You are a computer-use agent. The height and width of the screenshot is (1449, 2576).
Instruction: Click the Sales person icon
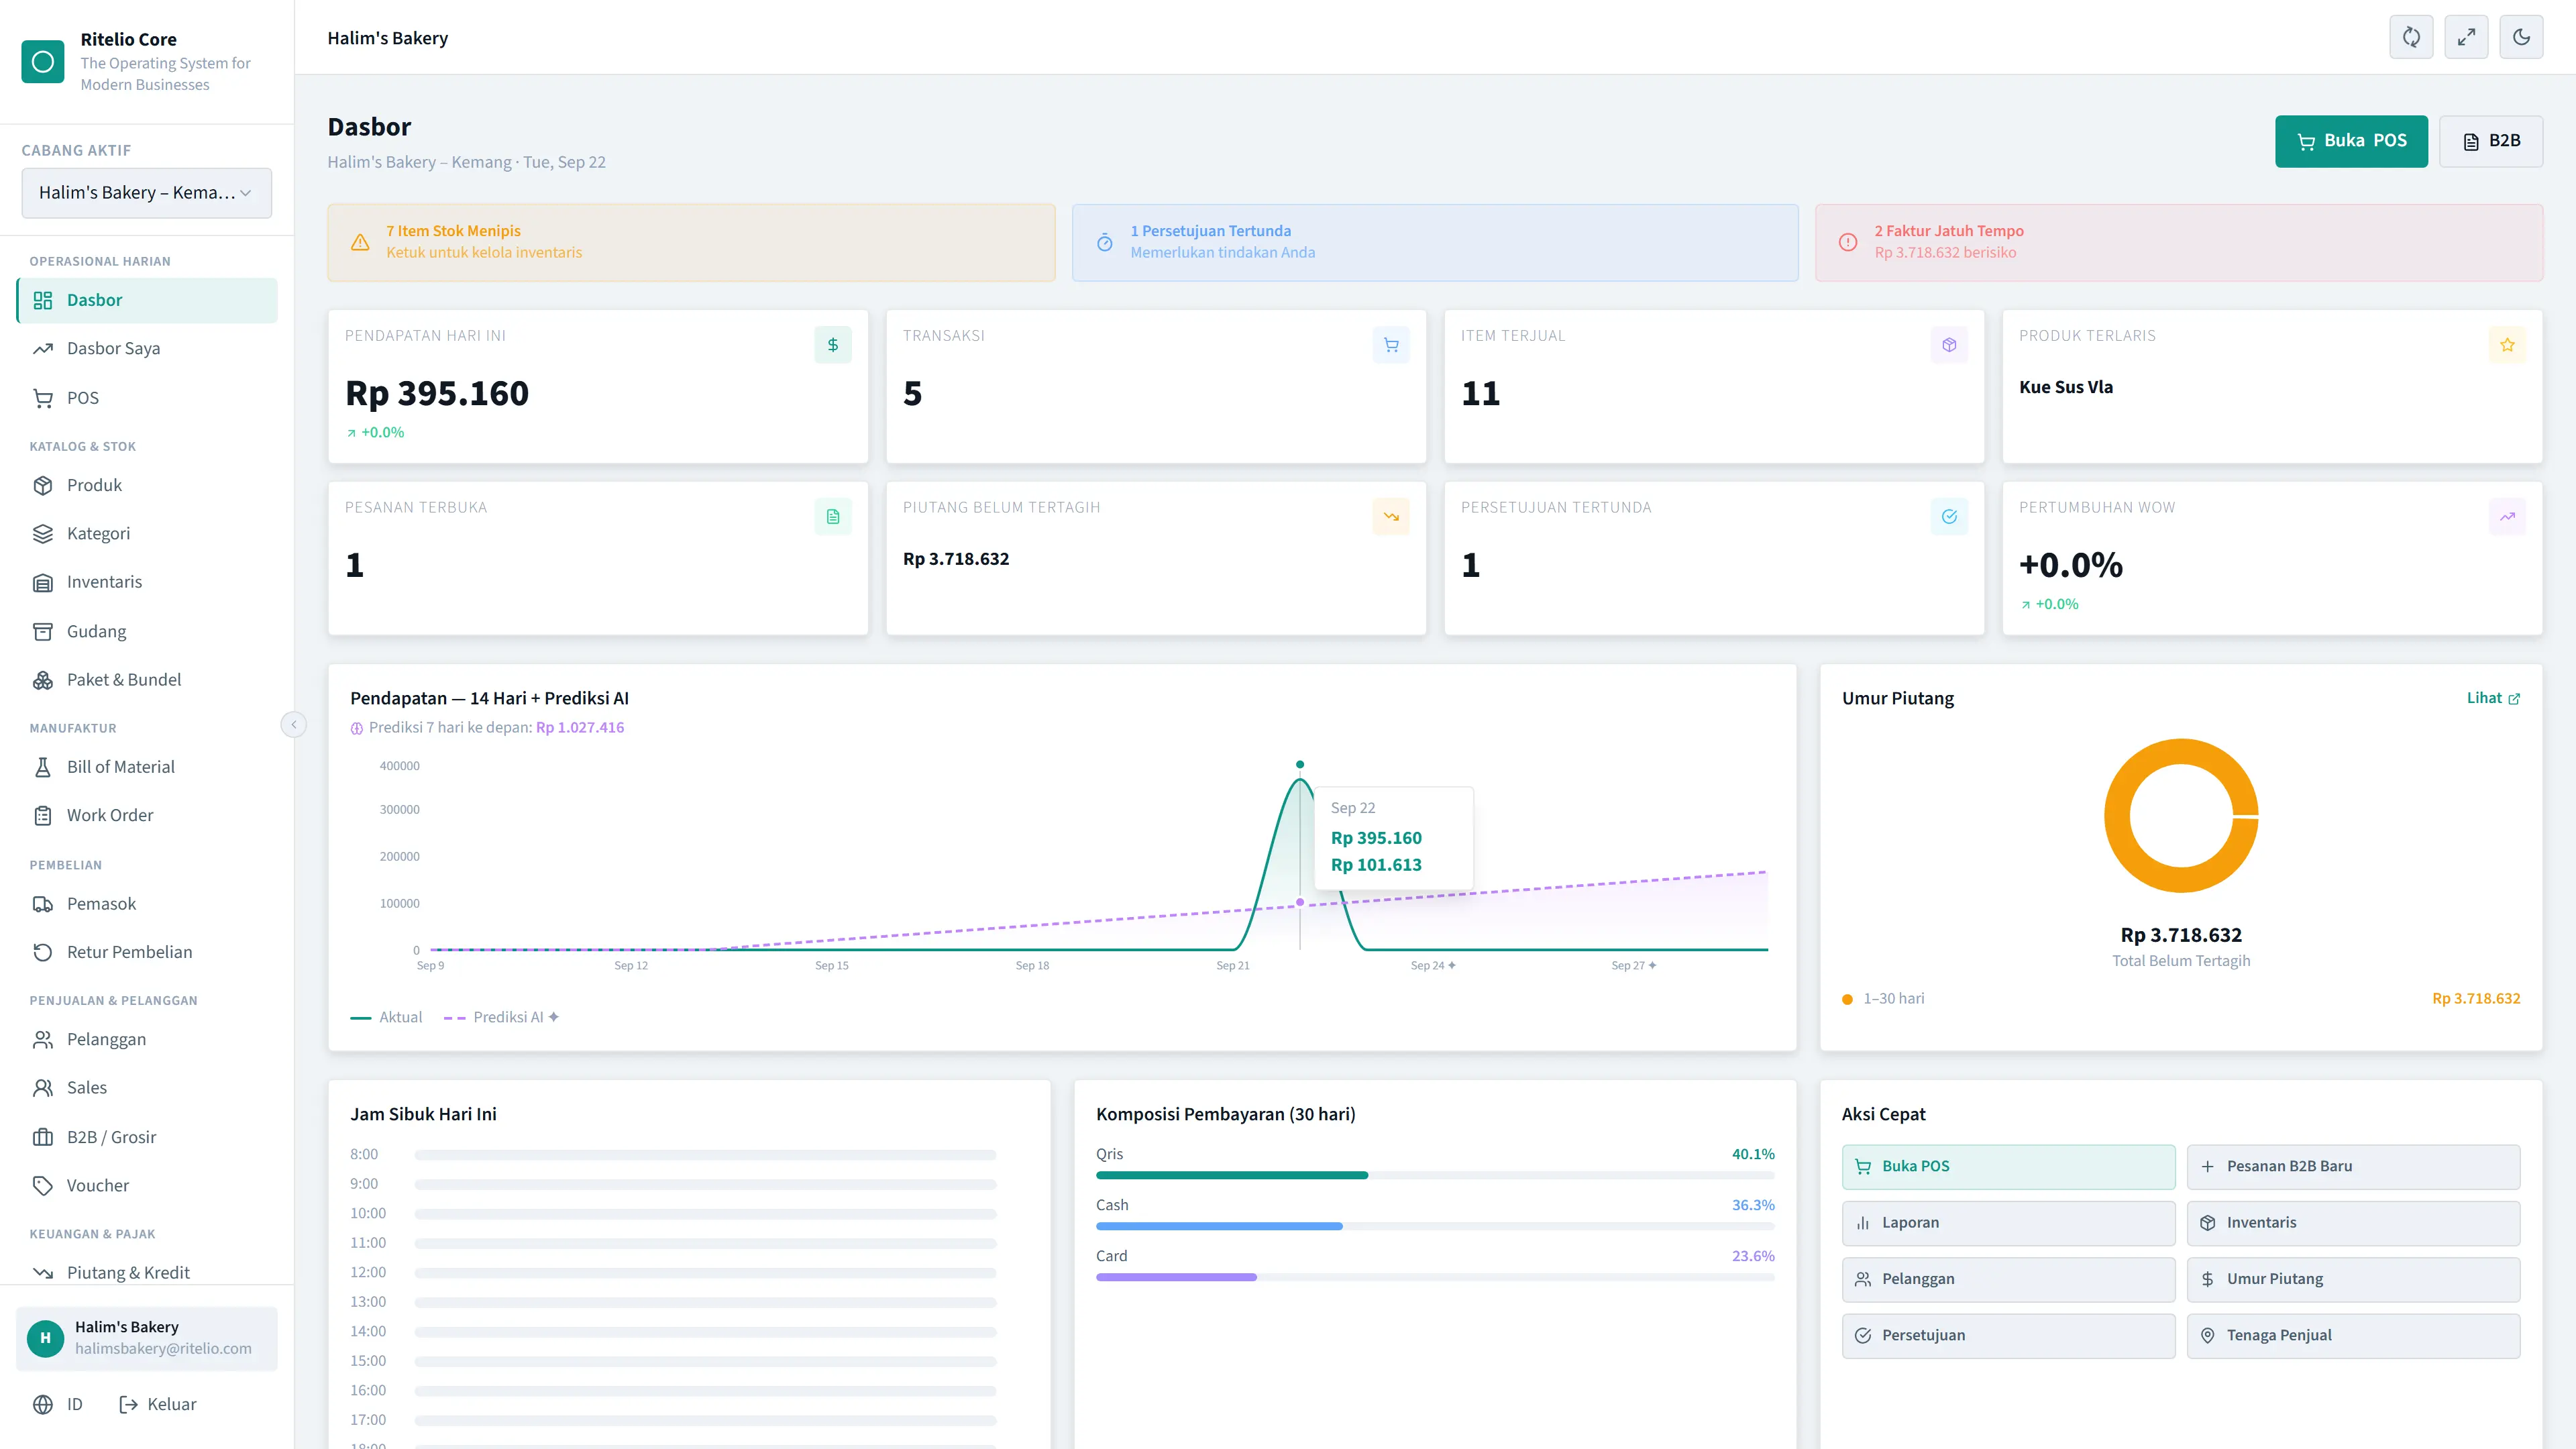pos(43,1088)
